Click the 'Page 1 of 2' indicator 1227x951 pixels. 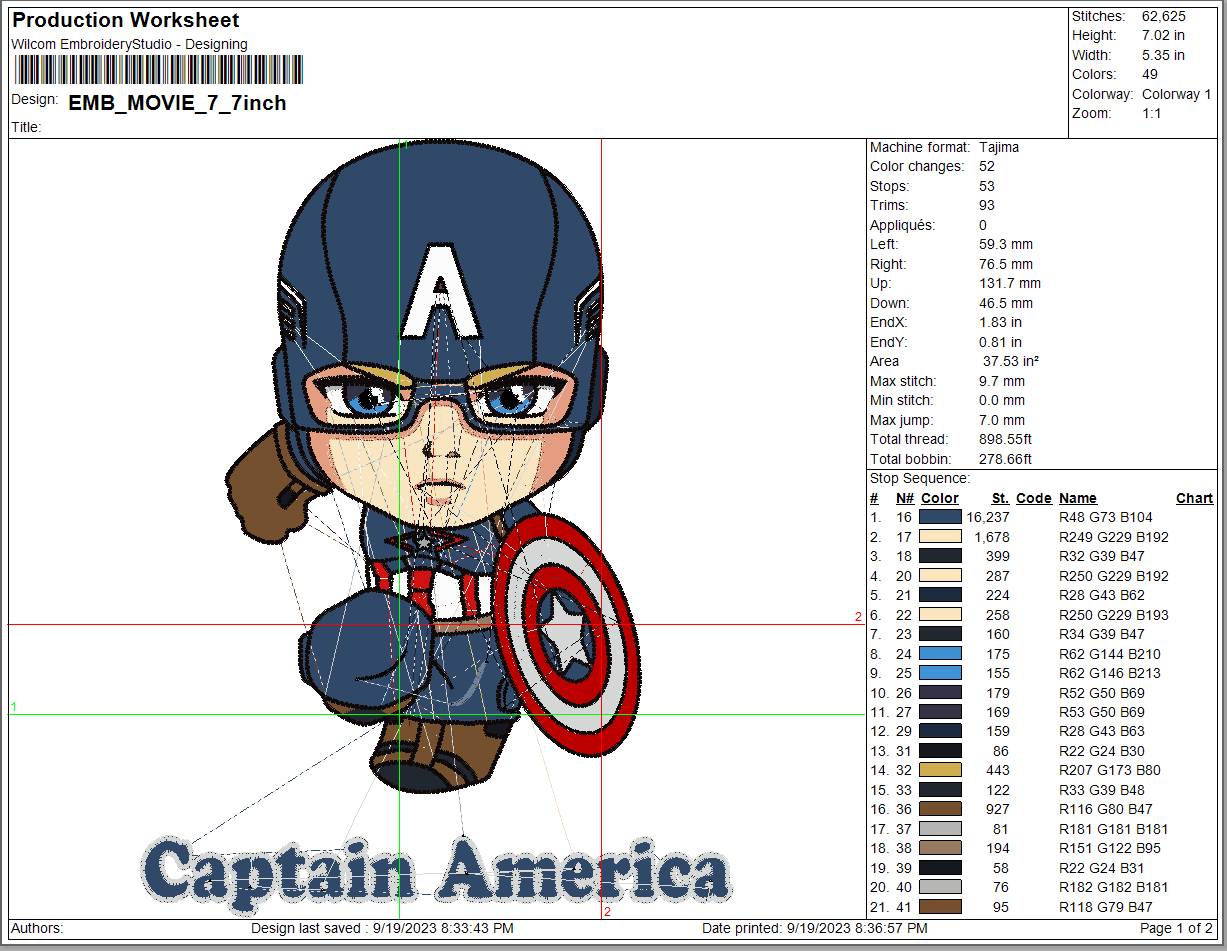[1177, 929]
